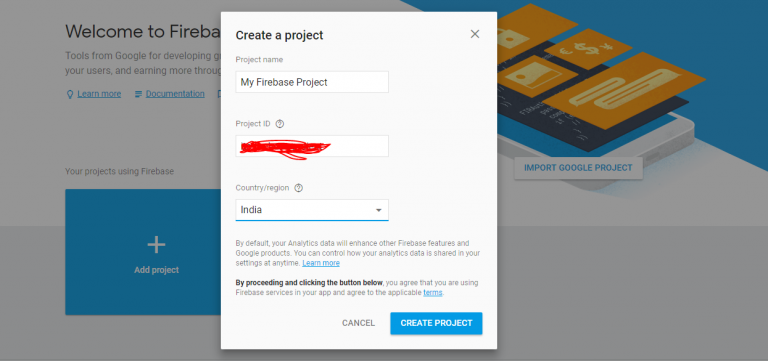768x361 pixels.
Task: Open the Learn more link under Welcome heading
Action: [99, 94]
